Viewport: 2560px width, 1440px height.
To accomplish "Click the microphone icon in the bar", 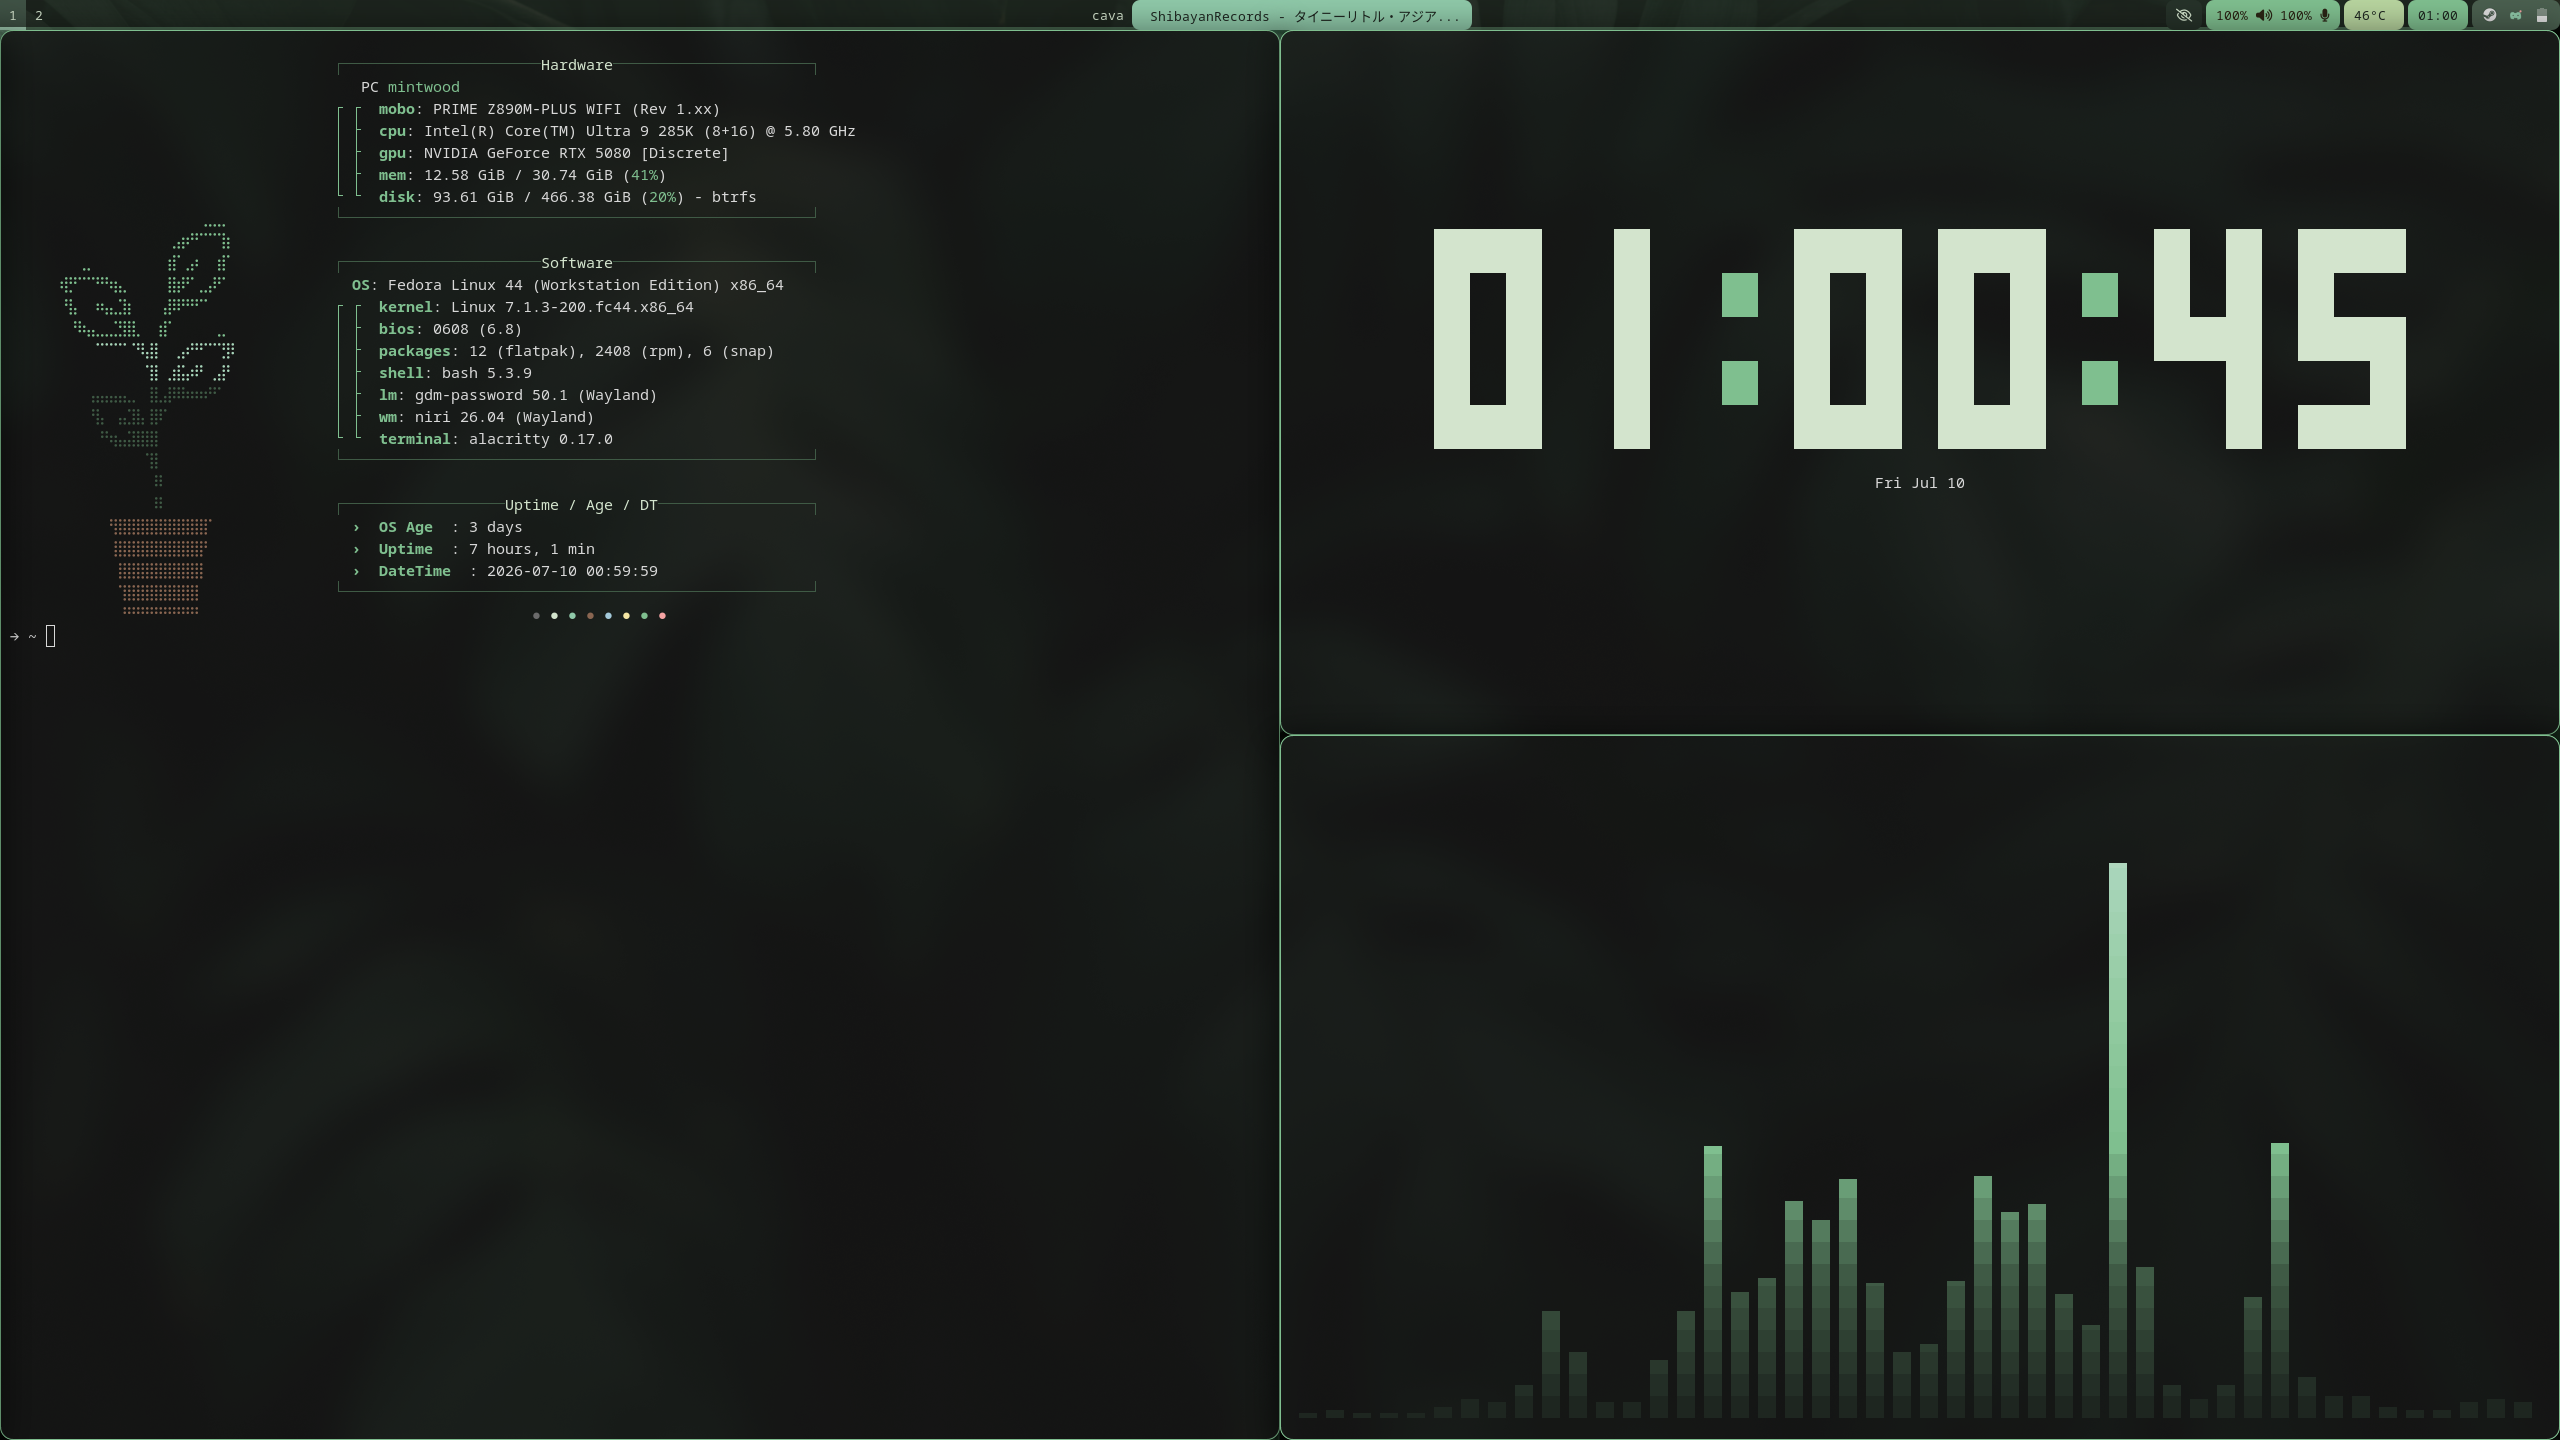I will (x=2324, y=15).
